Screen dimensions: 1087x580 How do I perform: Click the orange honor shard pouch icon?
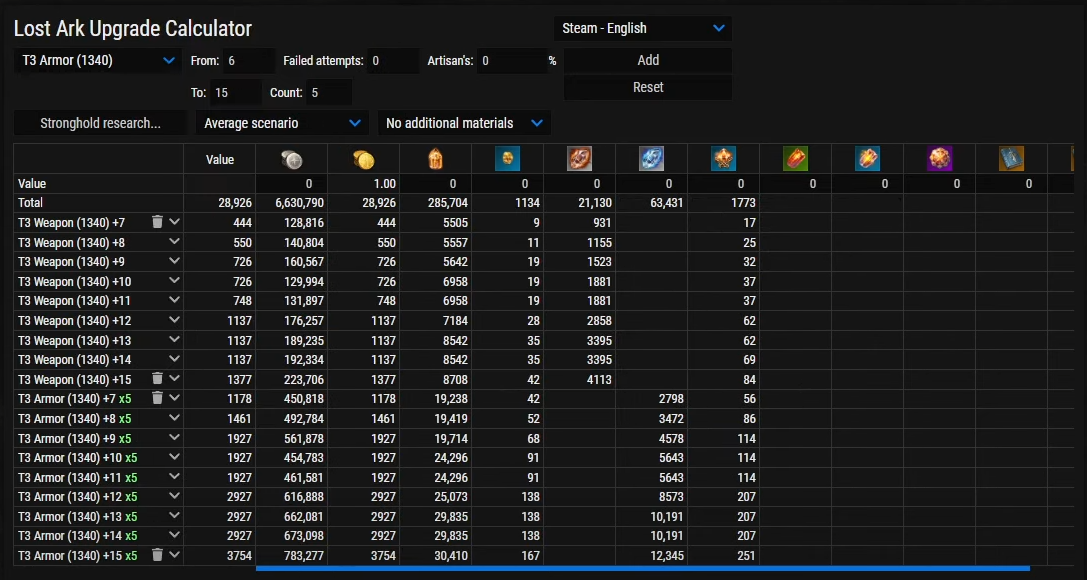tap(435, 159)
